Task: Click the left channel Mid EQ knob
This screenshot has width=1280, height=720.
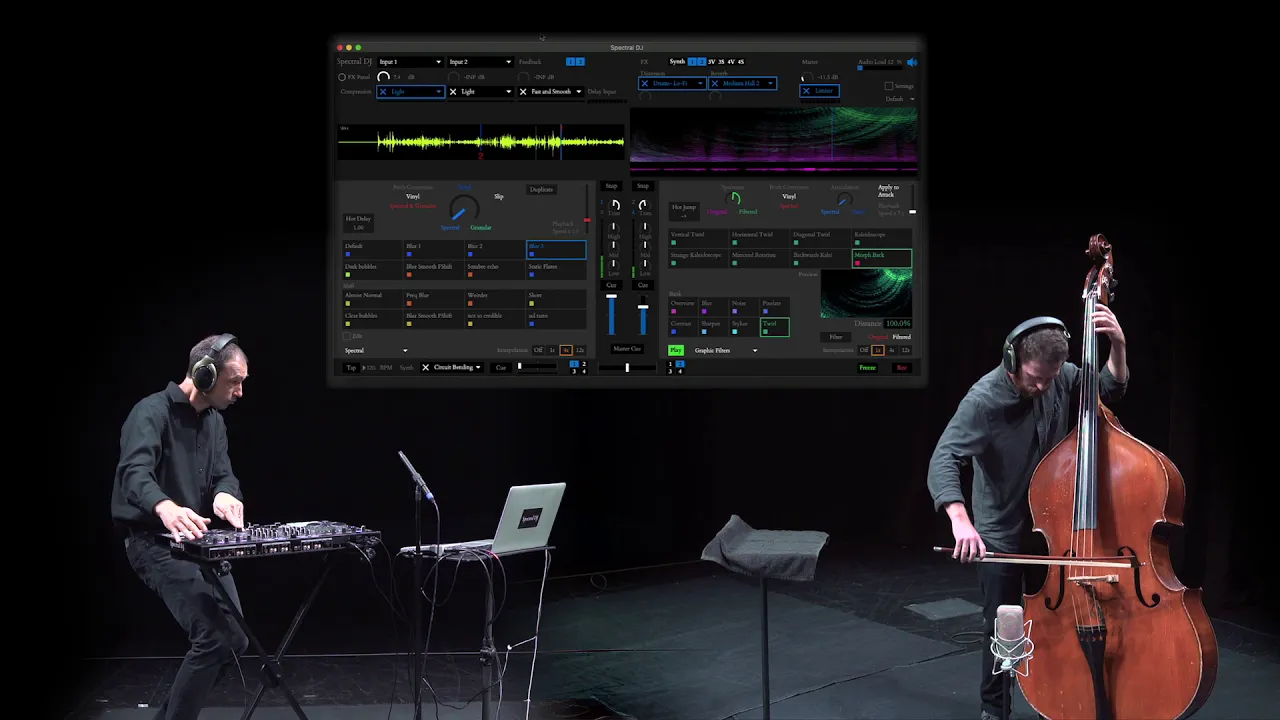Action: pyautogui.click(x=614, y=246)
